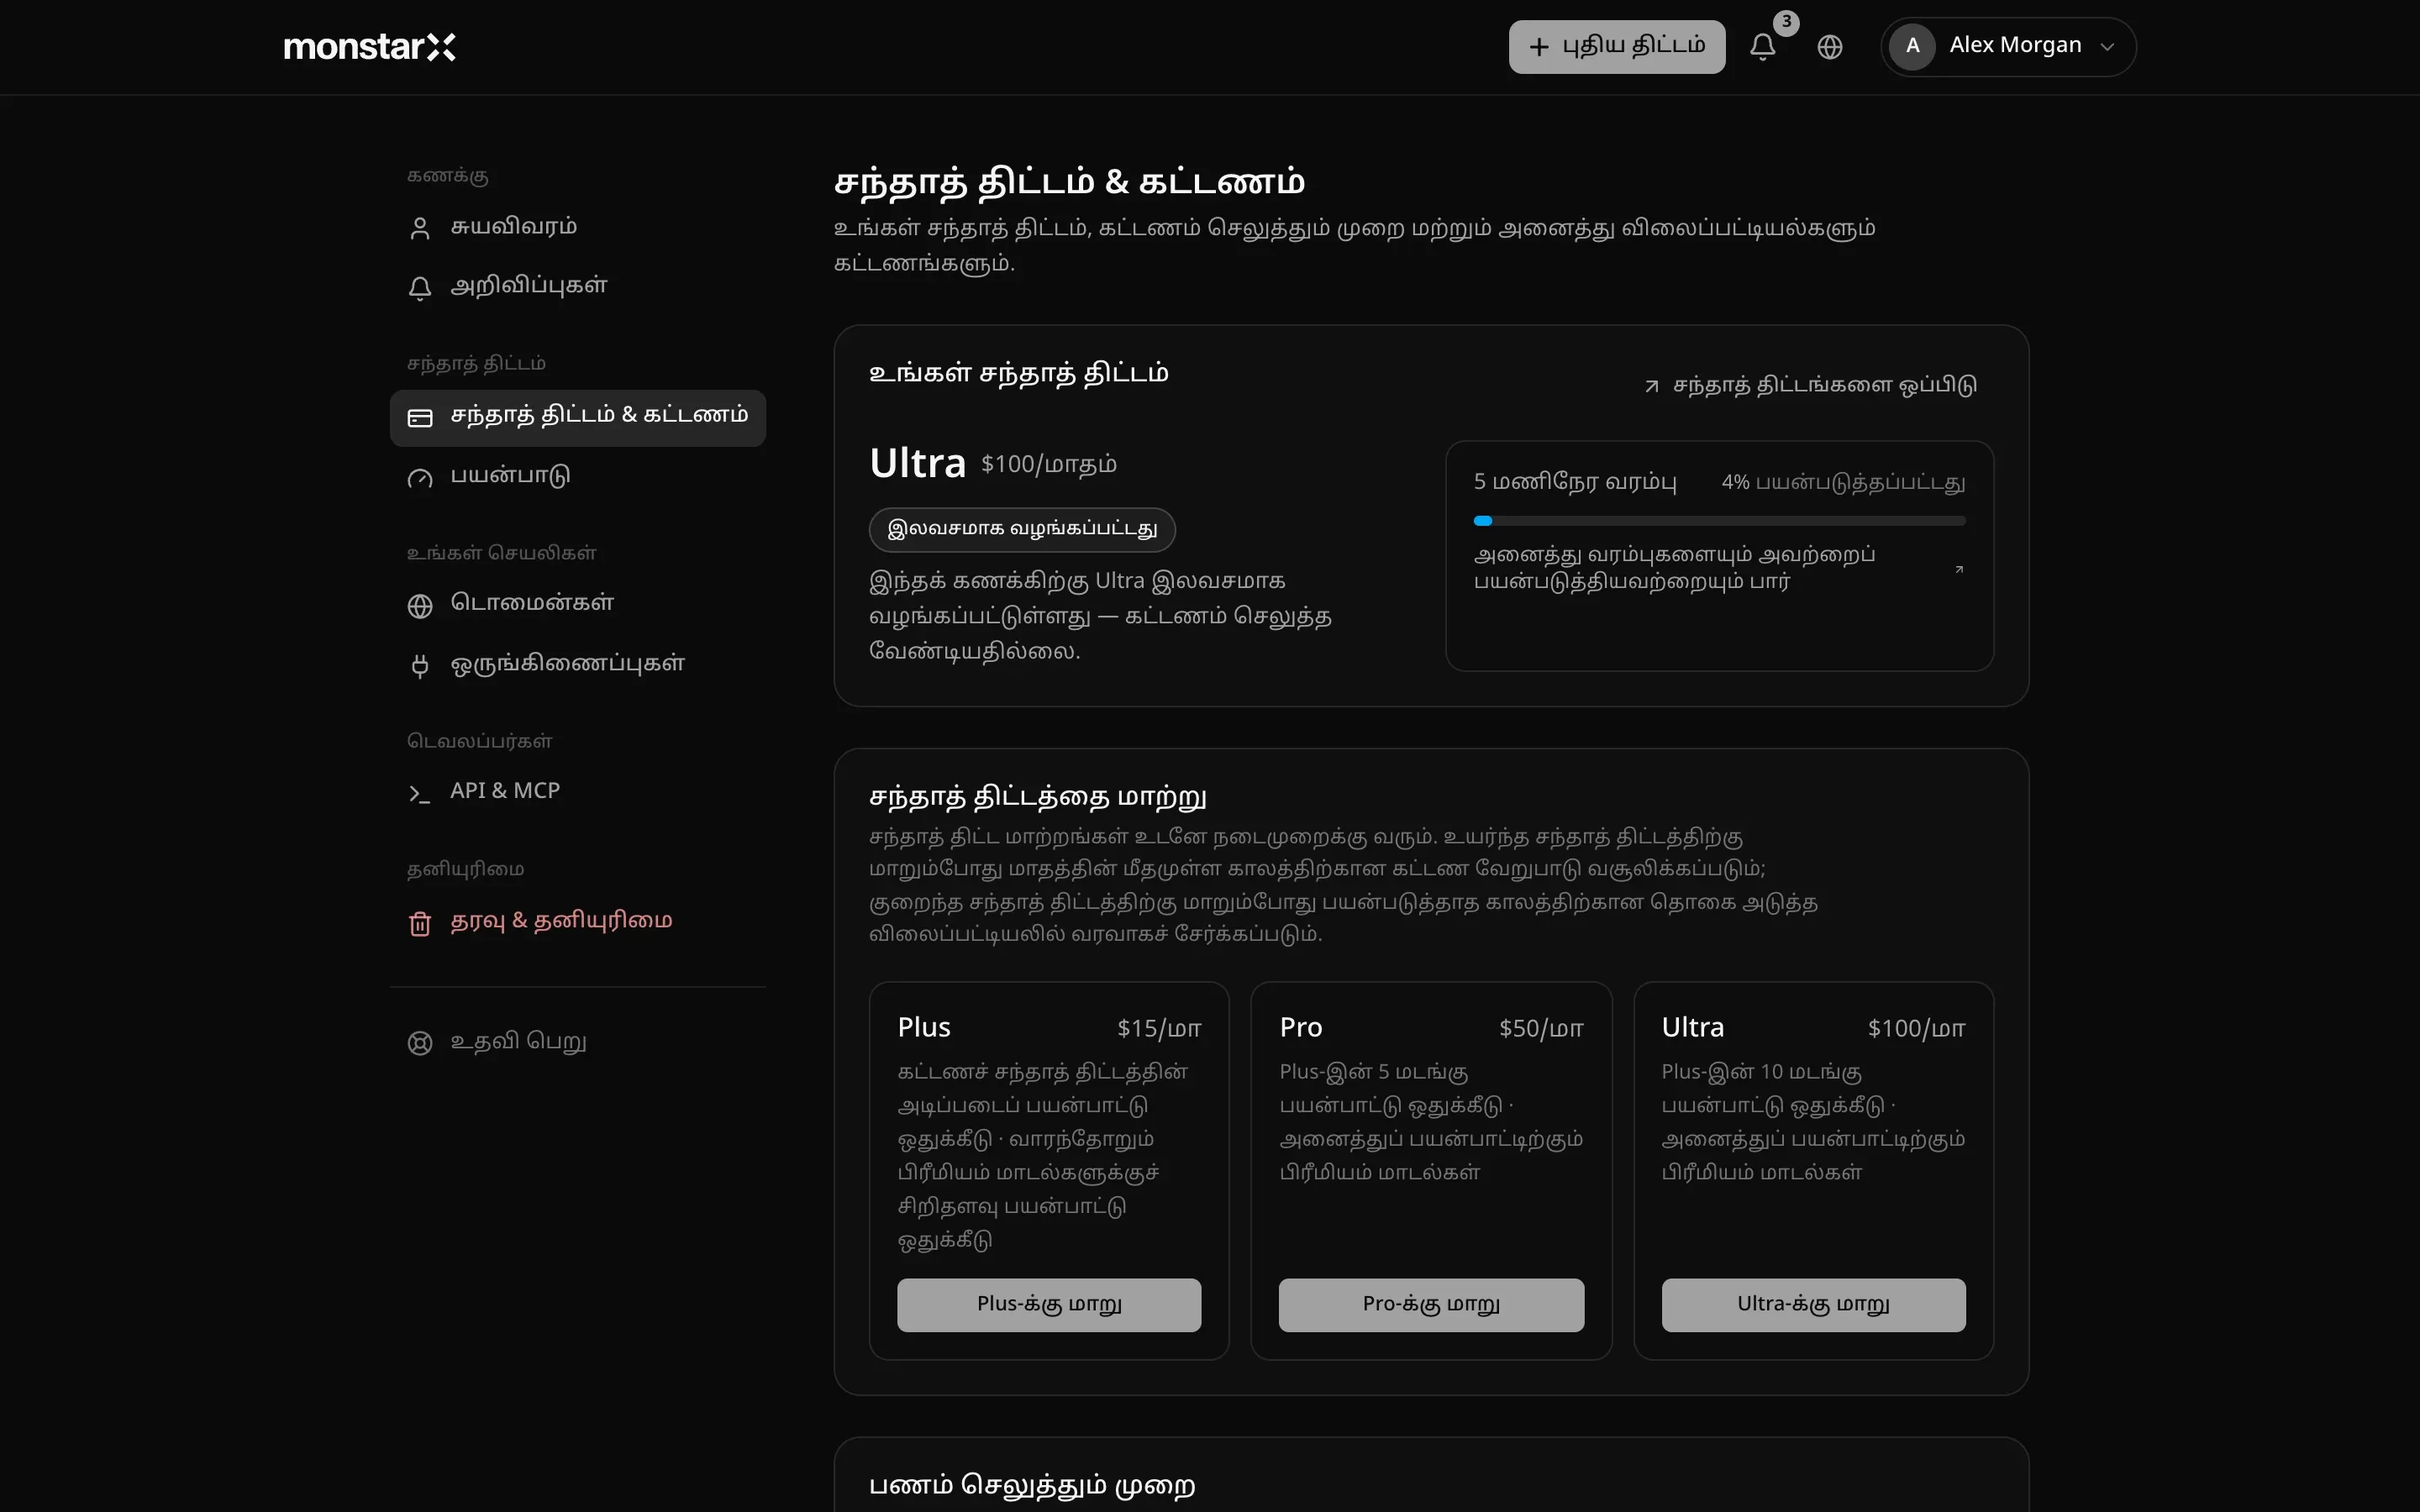Select சந்தாத் திட்டம் & கட்டணம் in the sidebar
Screen dimensions: 2420x1512
click(577, 418)
